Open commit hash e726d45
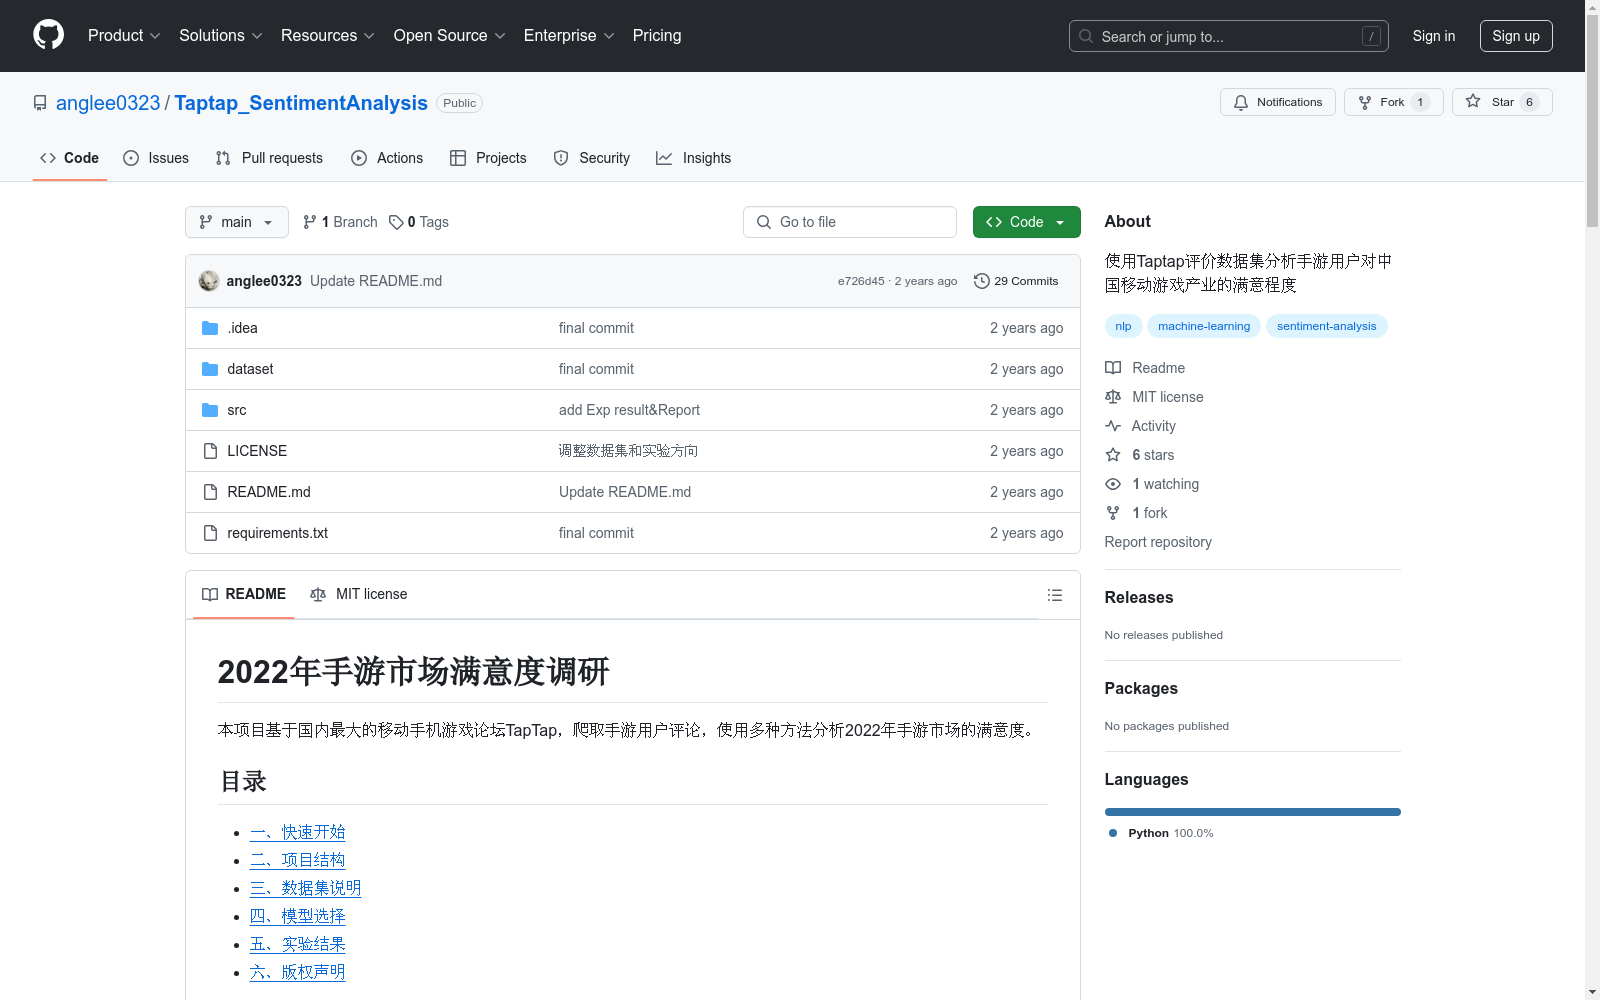 861,281
